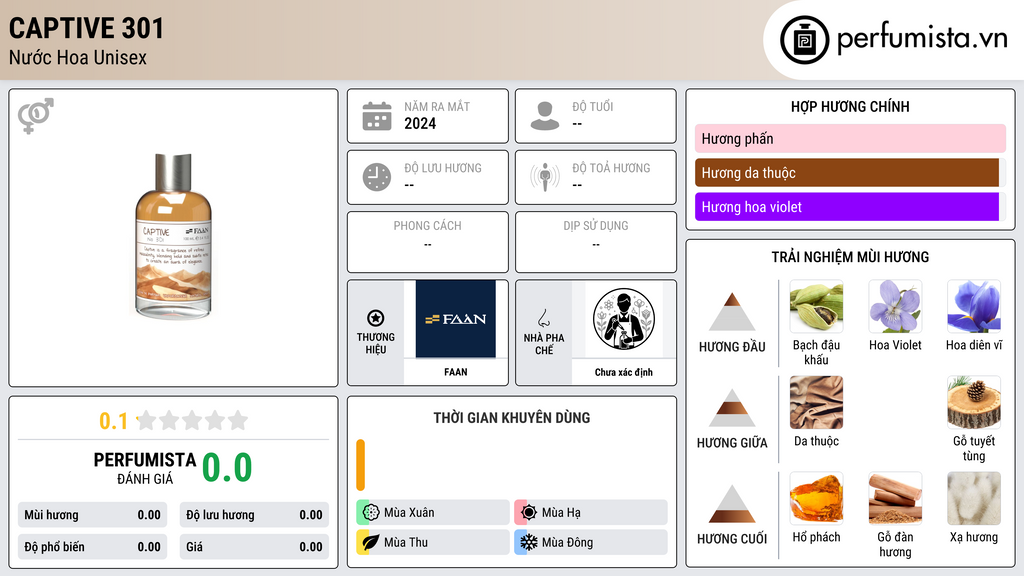Select the Hoa diên vĩ note image
Screen dimensions: 1024x576
[x=974, y=306]
